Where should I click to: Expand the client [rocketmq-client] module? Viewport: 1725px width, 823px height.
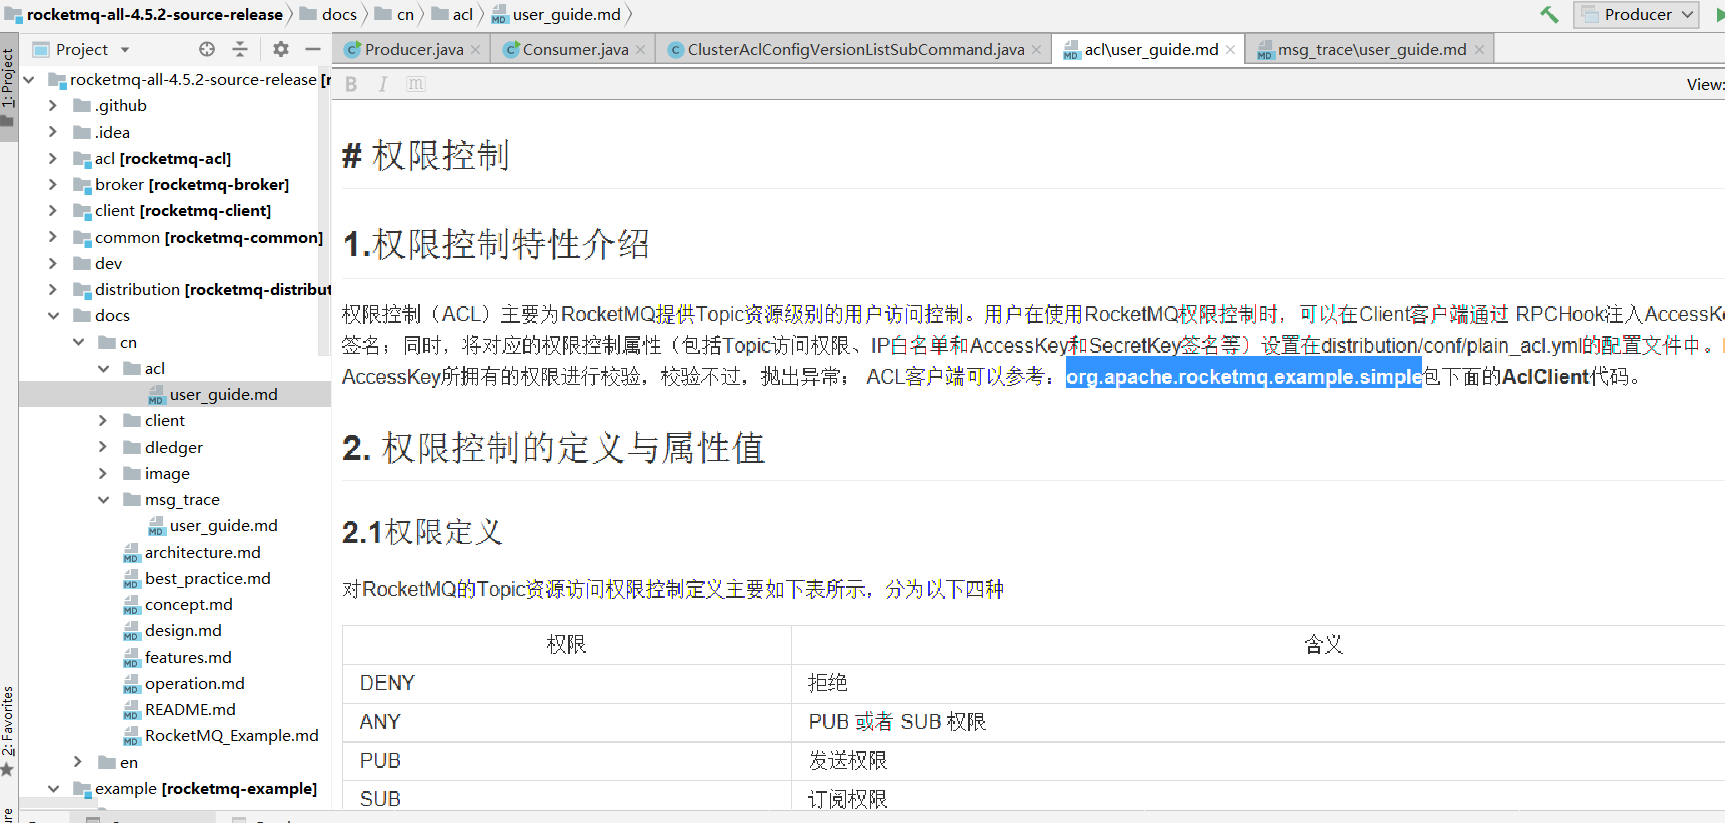[53, 210]
